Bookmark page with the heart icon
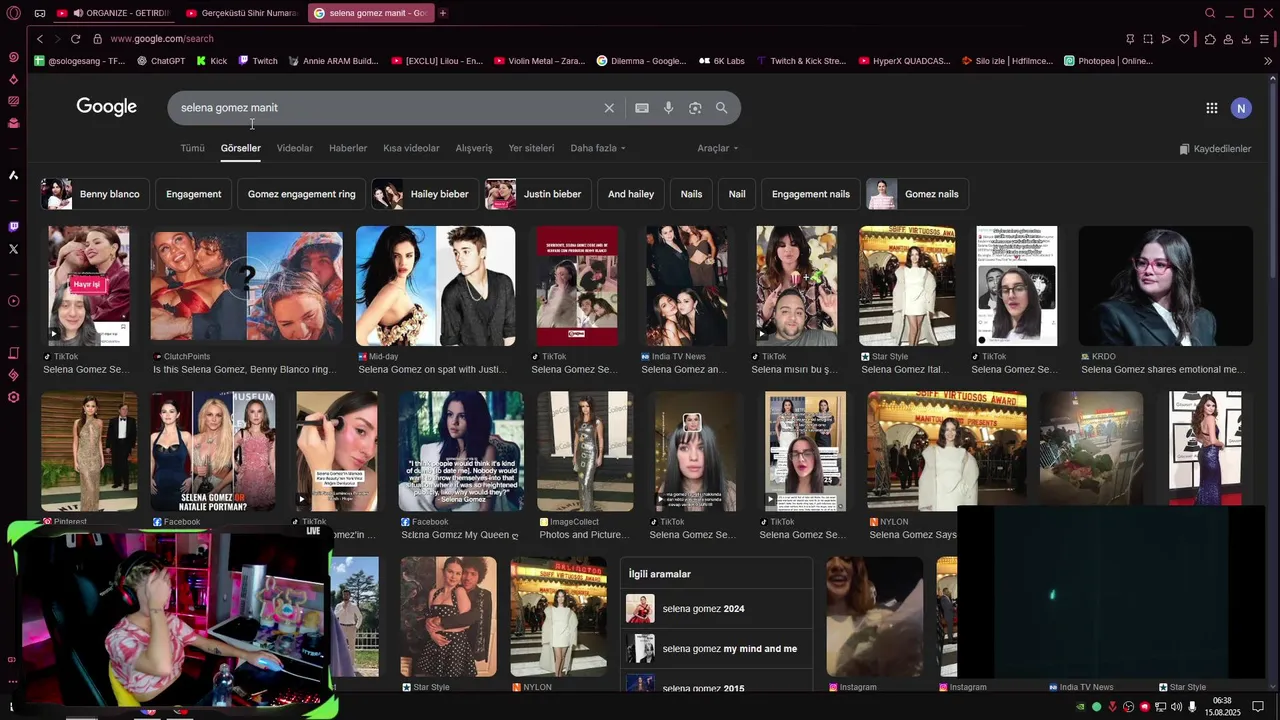Image resolution: width=1280 pixels, height=720 pixels. click(1184, 39)
